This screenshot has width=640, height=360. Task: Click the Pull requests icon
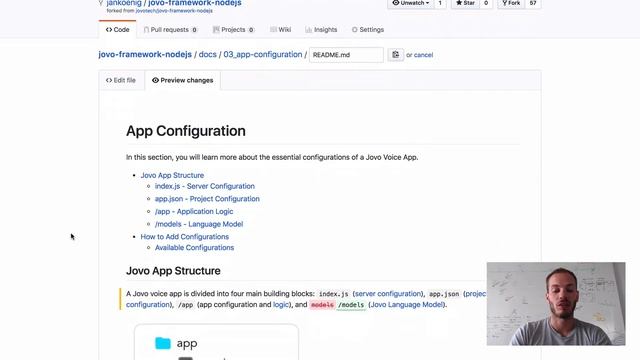146,30
